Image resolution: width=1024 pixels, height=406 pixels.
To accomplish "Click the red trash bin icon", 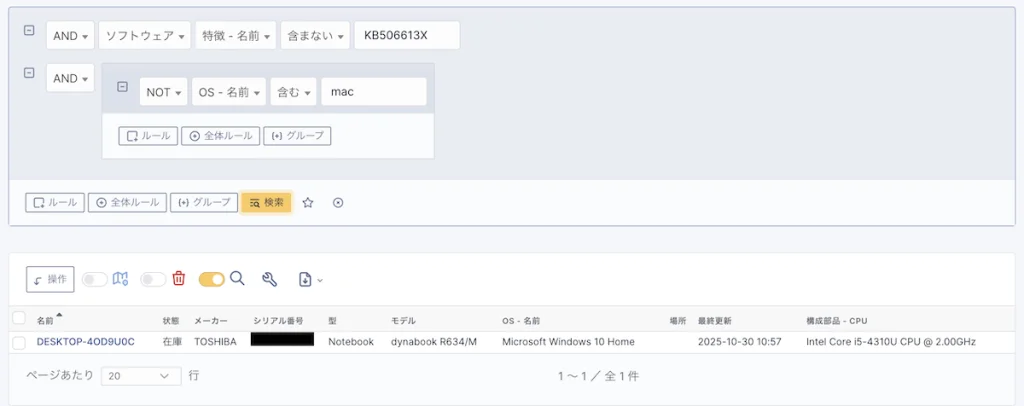I will pyautogui.click(x=178, y=279).
